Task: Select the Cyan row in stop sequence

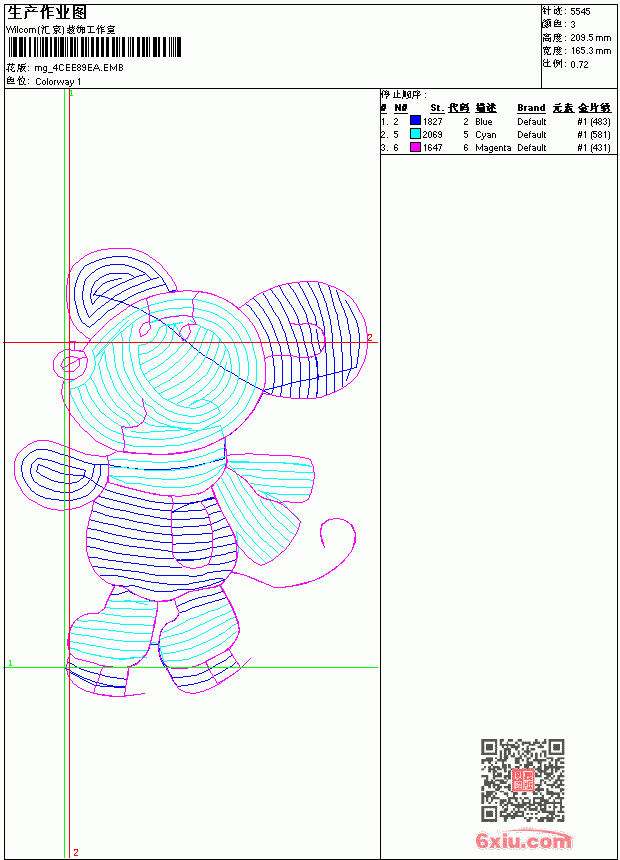Action: [x=495, y=134]
